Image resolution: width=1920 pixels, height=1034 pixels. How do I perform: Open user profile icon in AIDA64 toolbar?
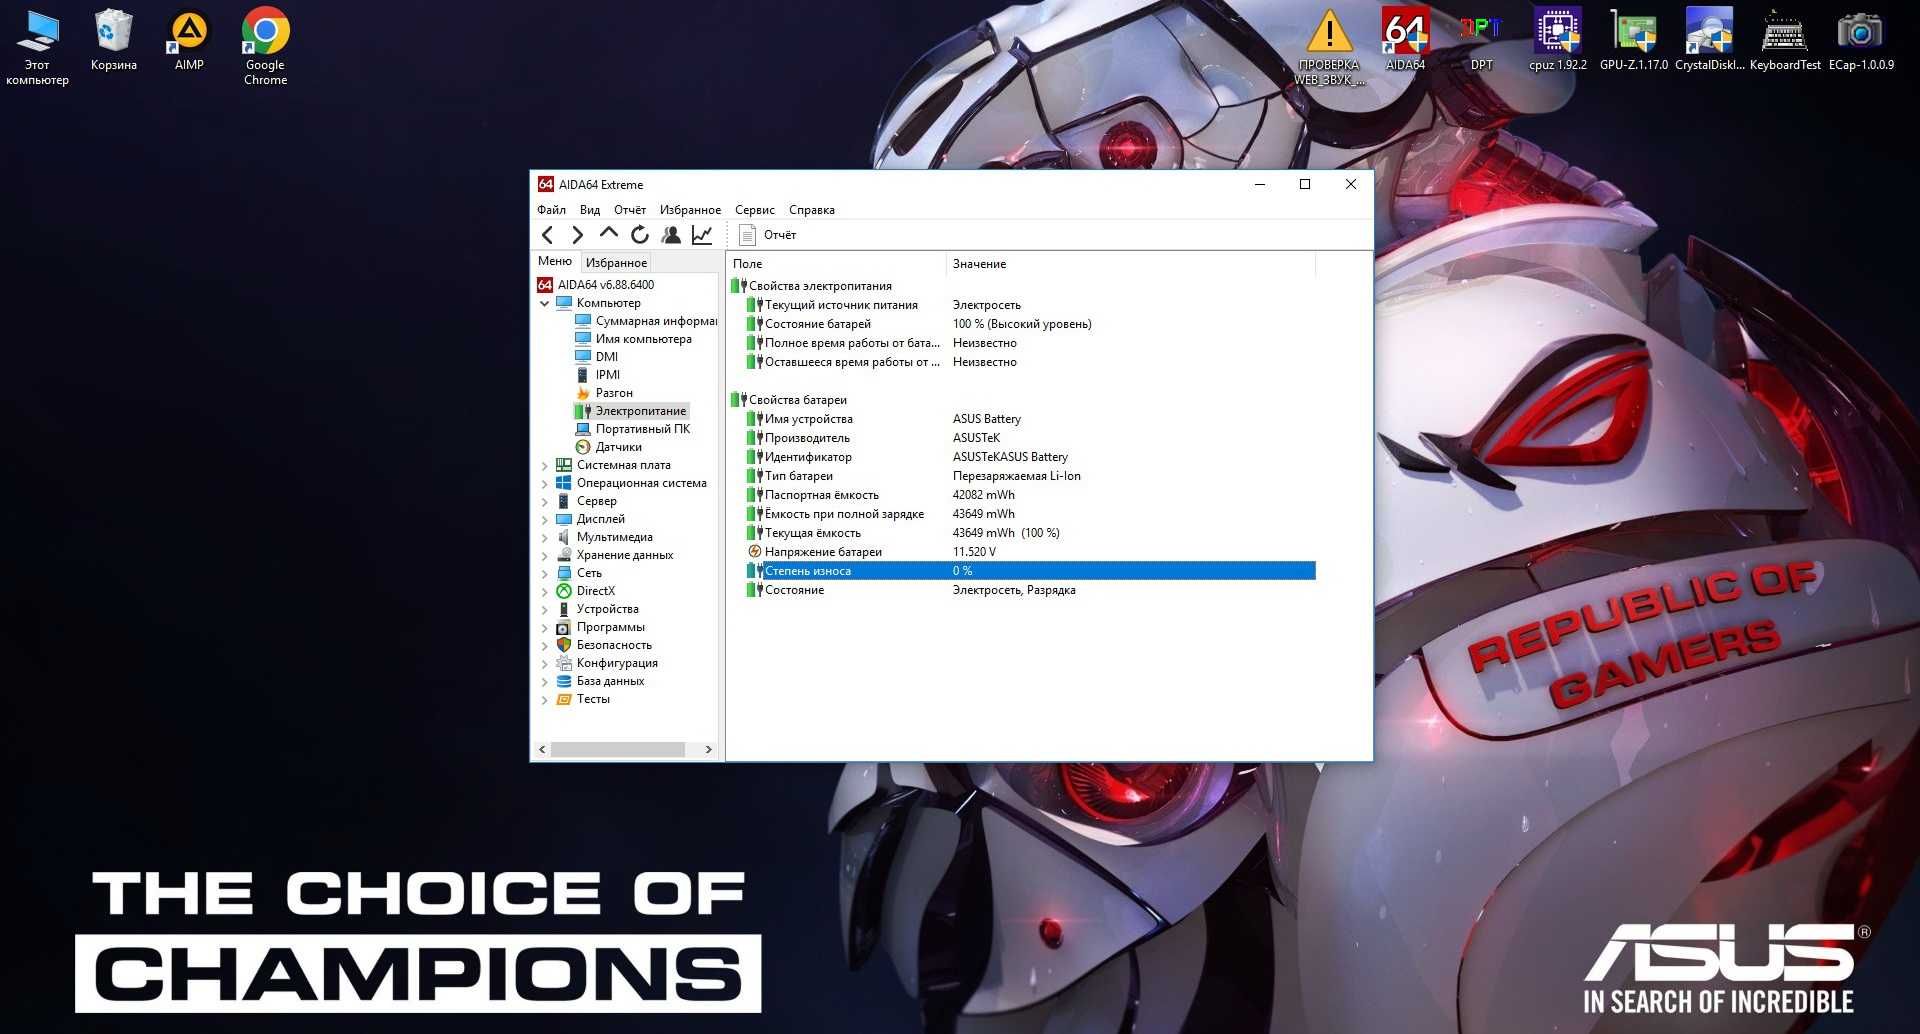pyautogui.click(x=671, y=235)
